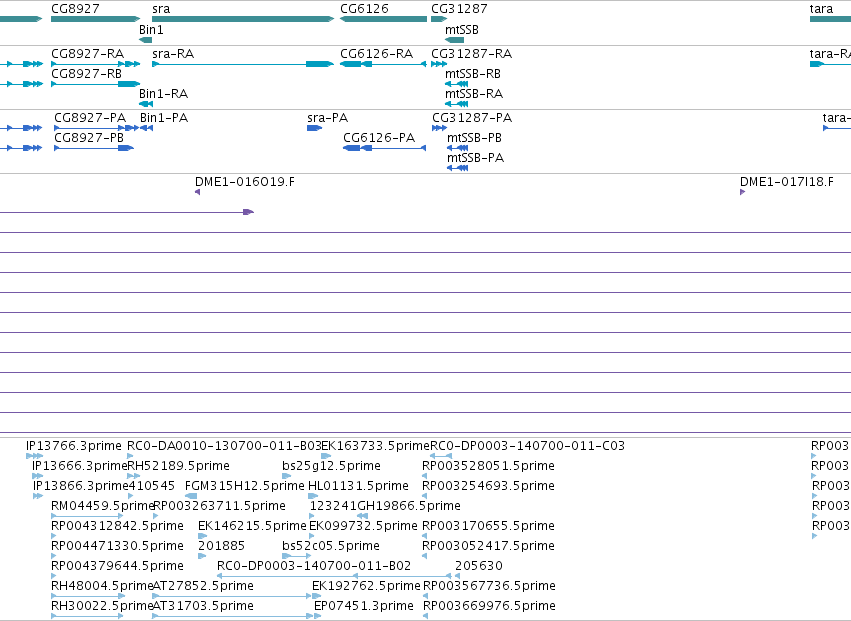The height and width of the screenshot is (621, 851).
Task: Select protein CG8927-PB
Action: [94, 148]
